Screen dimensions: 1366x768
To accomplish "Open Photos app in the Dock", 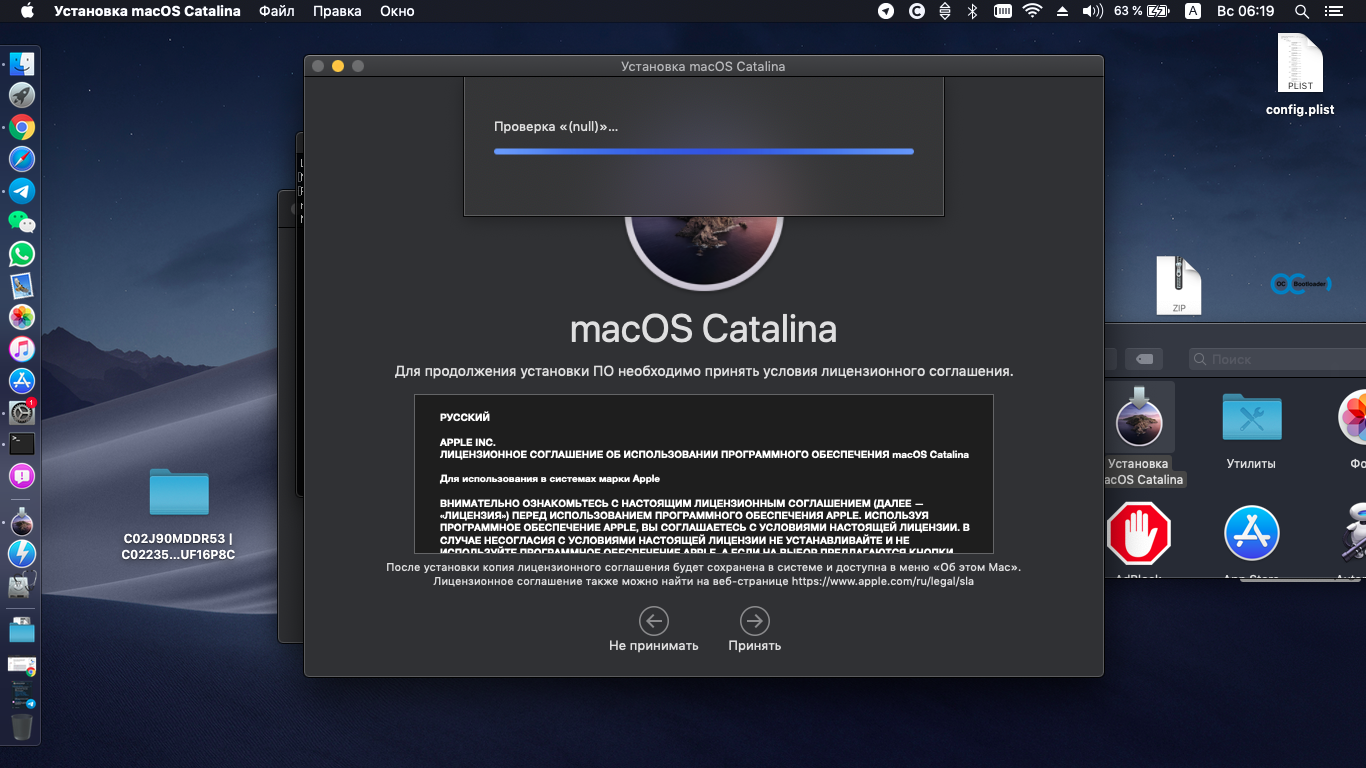I will (22, 317).
